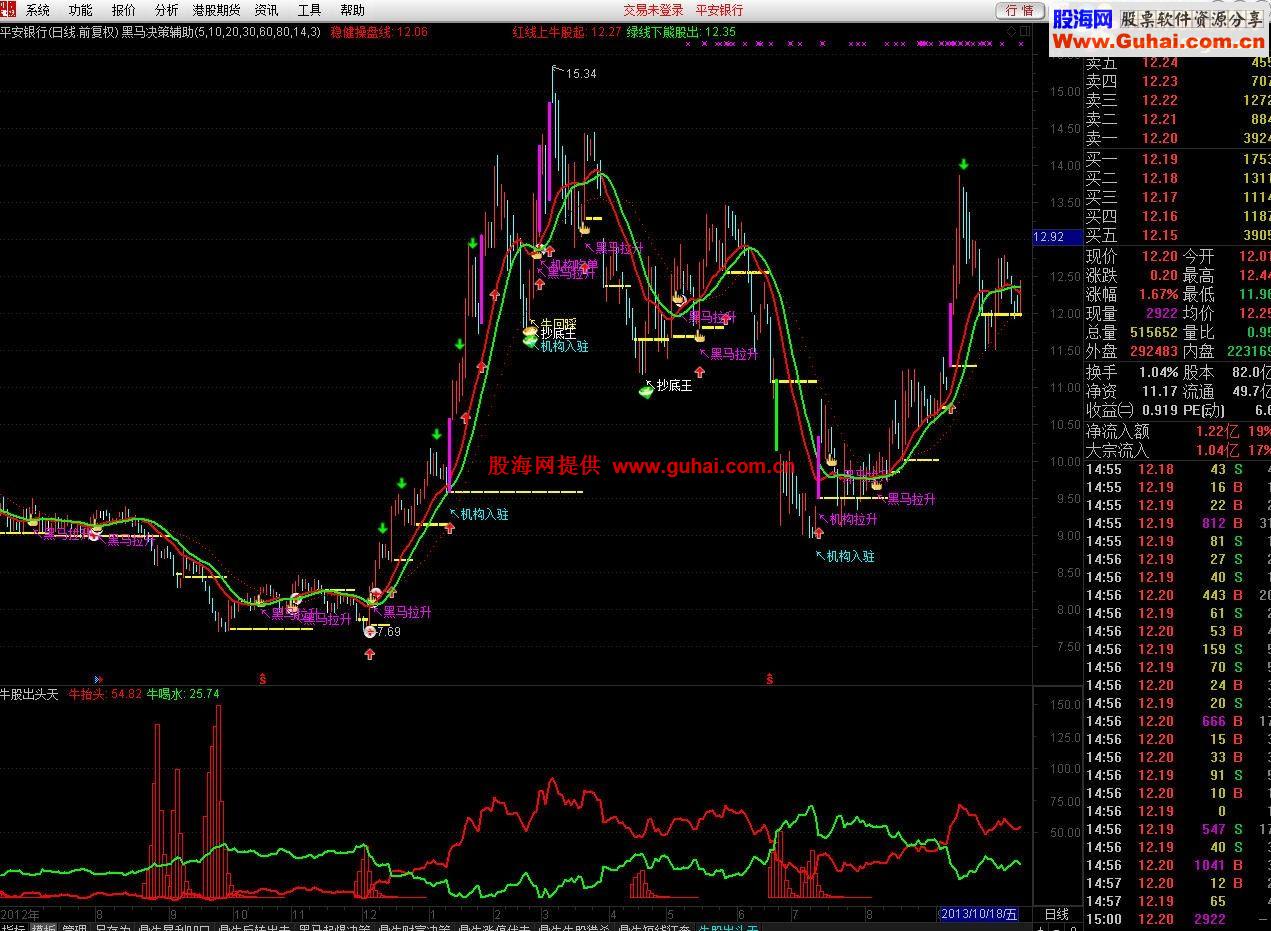Screen dimensions: 1271x931
Task: Select the 日线 period selector
Action: (1057, 914)
